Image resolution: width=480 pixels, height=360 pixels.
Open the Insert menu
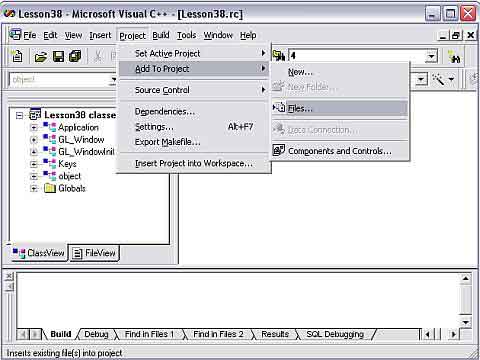100,35
